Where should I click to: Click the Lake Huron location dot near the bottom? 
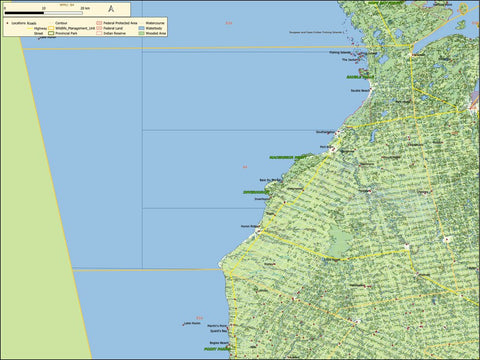(x=183, y=325)
